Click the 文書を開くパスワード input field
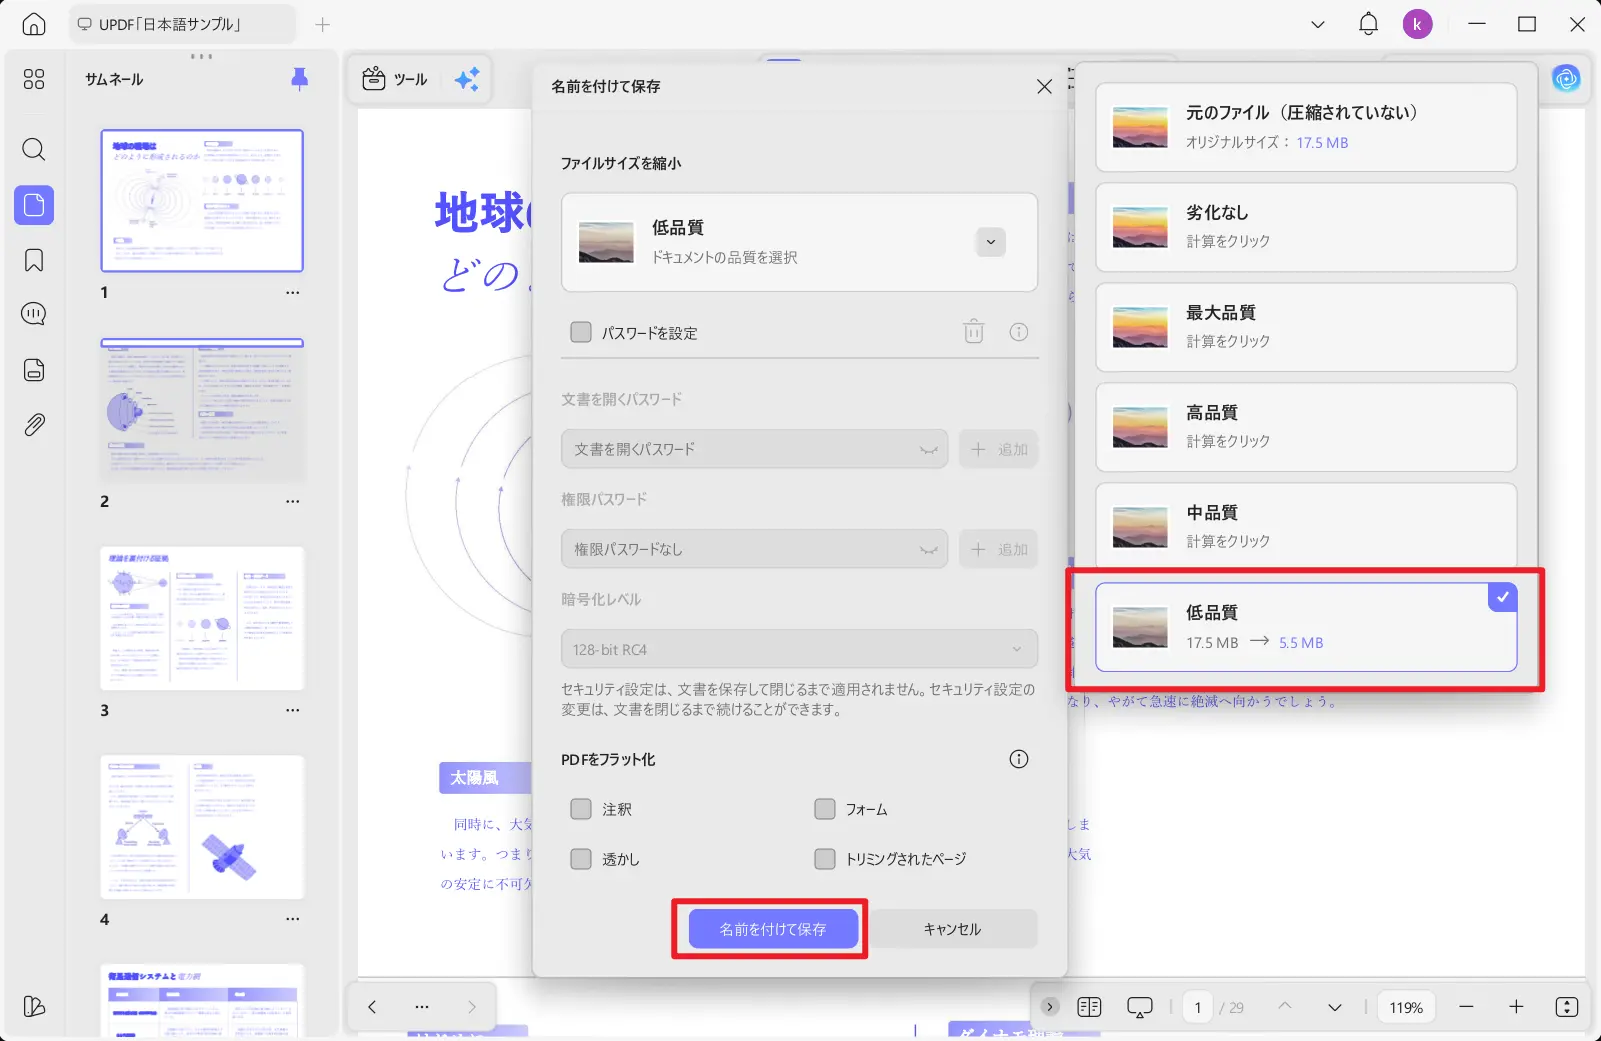The height and width of the screenshot is (1041, 1601). (754, 449)
